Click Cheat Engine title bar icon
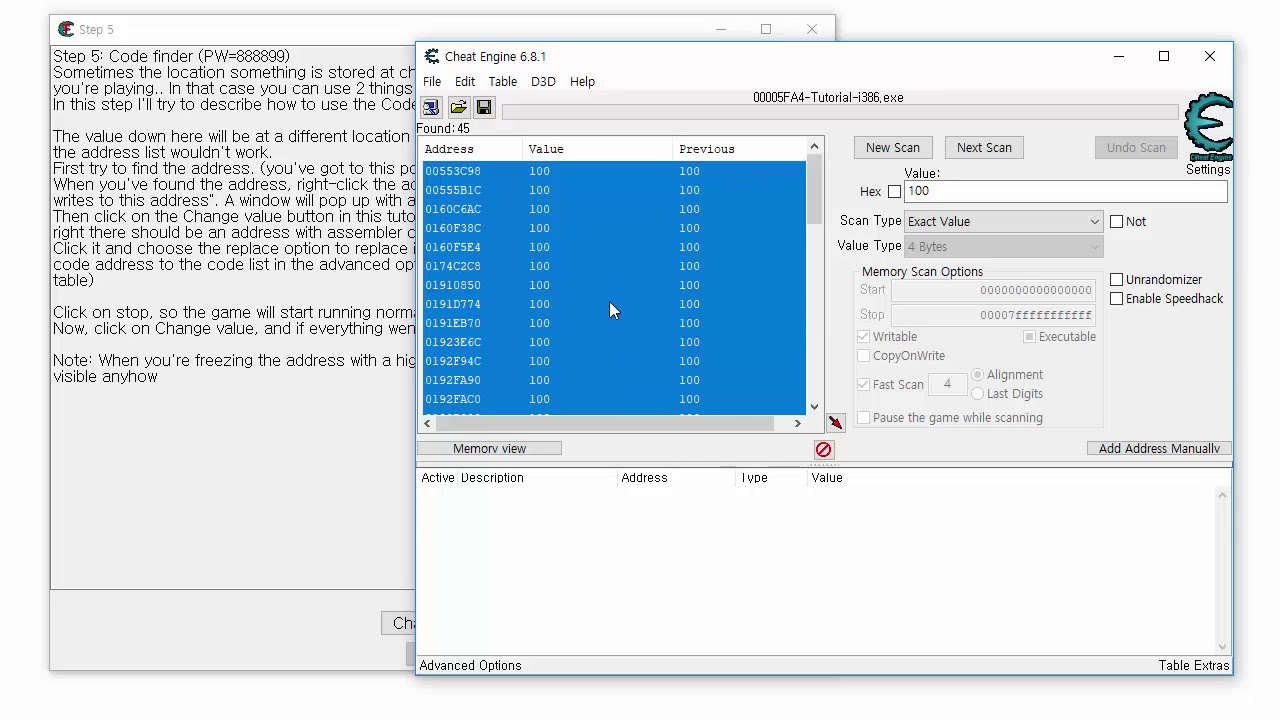1280x720 pixels. click(432, 56)
